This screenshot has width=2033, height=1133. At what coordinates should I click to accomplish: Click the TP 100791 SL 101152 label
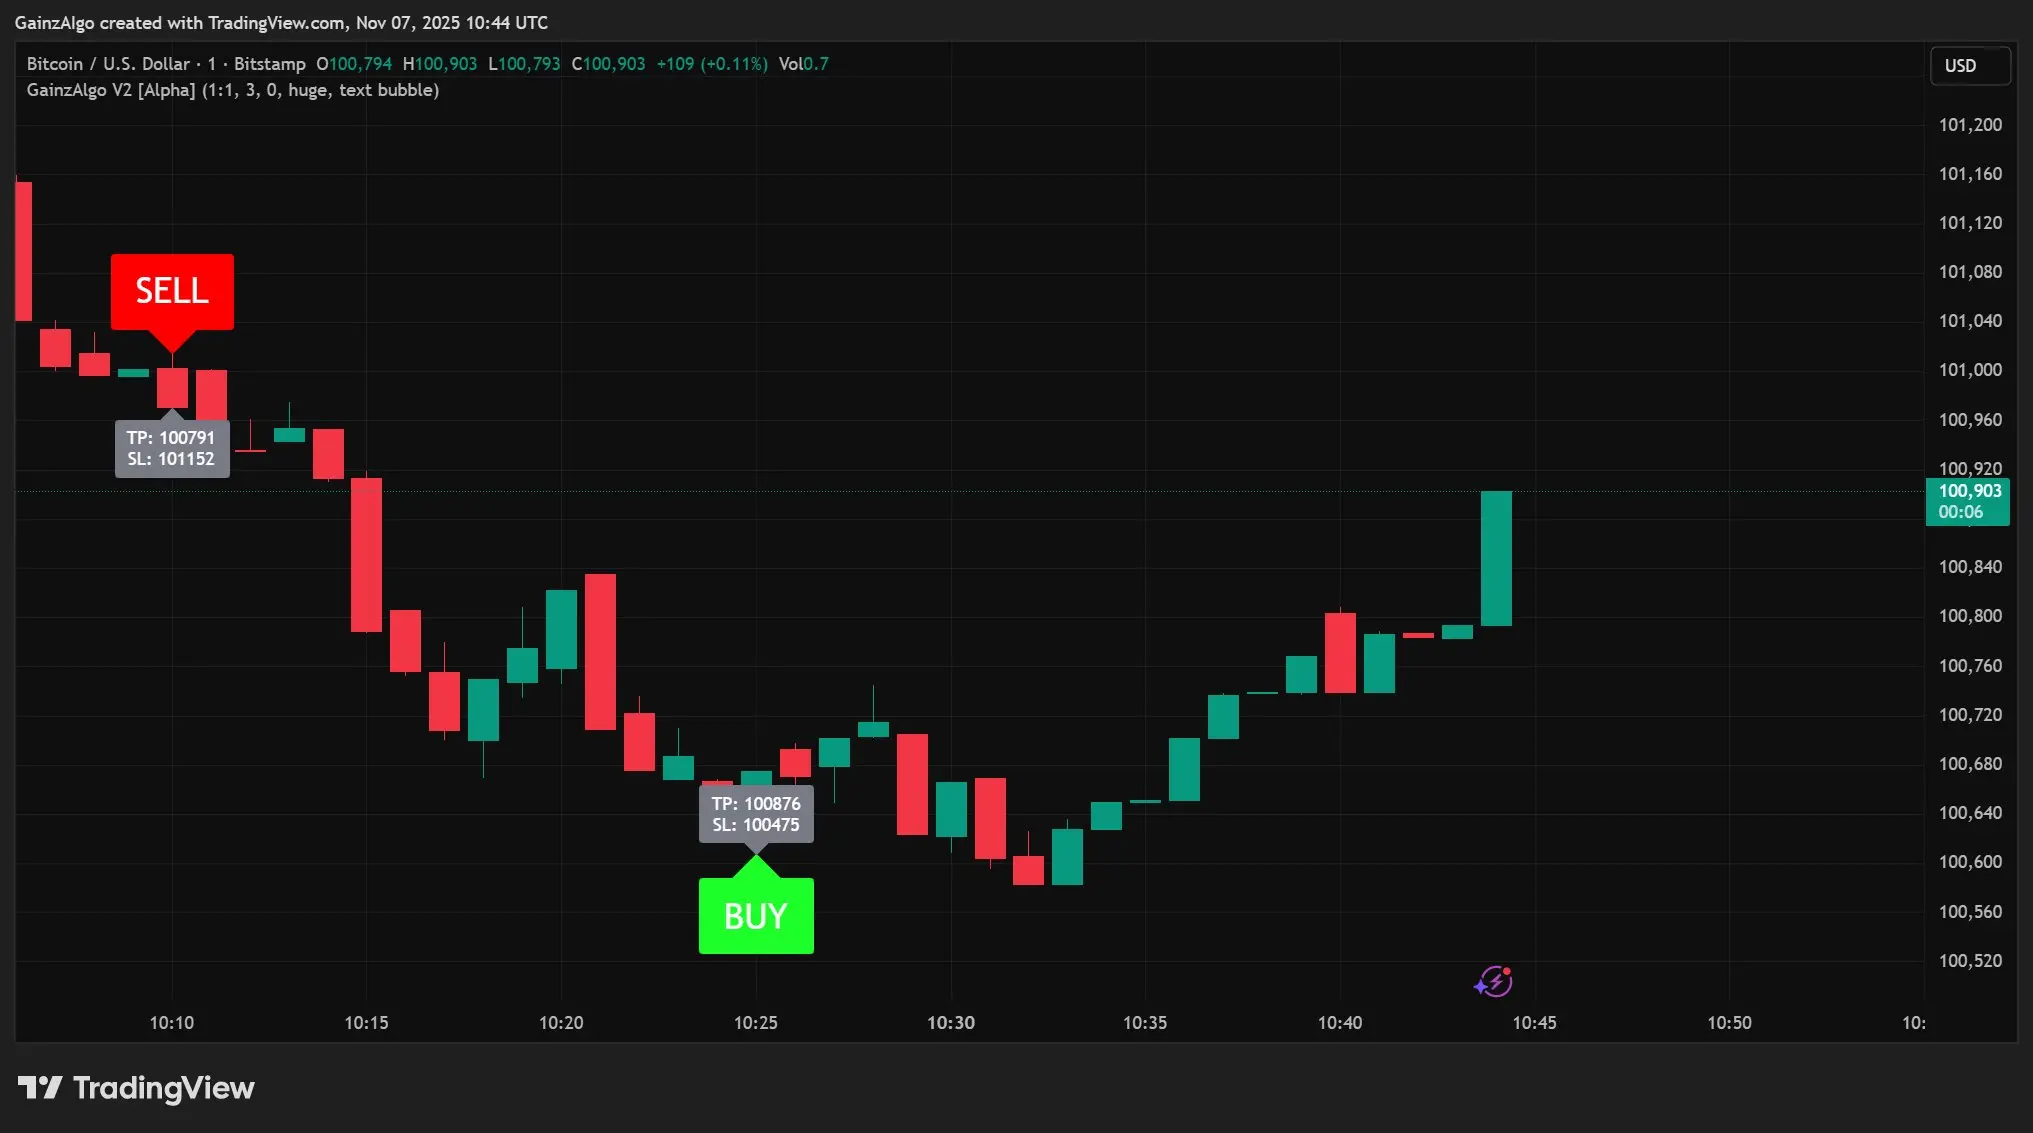[x=171, y=448]
